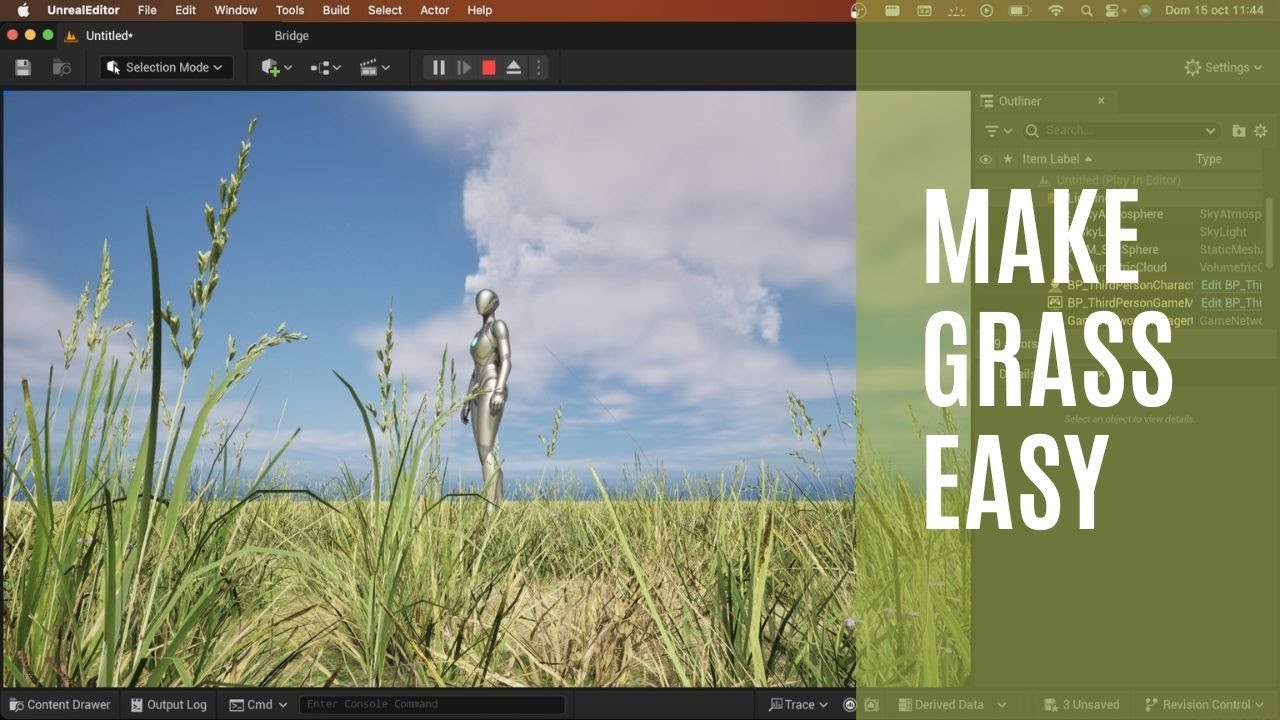
Task: Click the Outliner new folder icon
Action: pos(1239,131)
